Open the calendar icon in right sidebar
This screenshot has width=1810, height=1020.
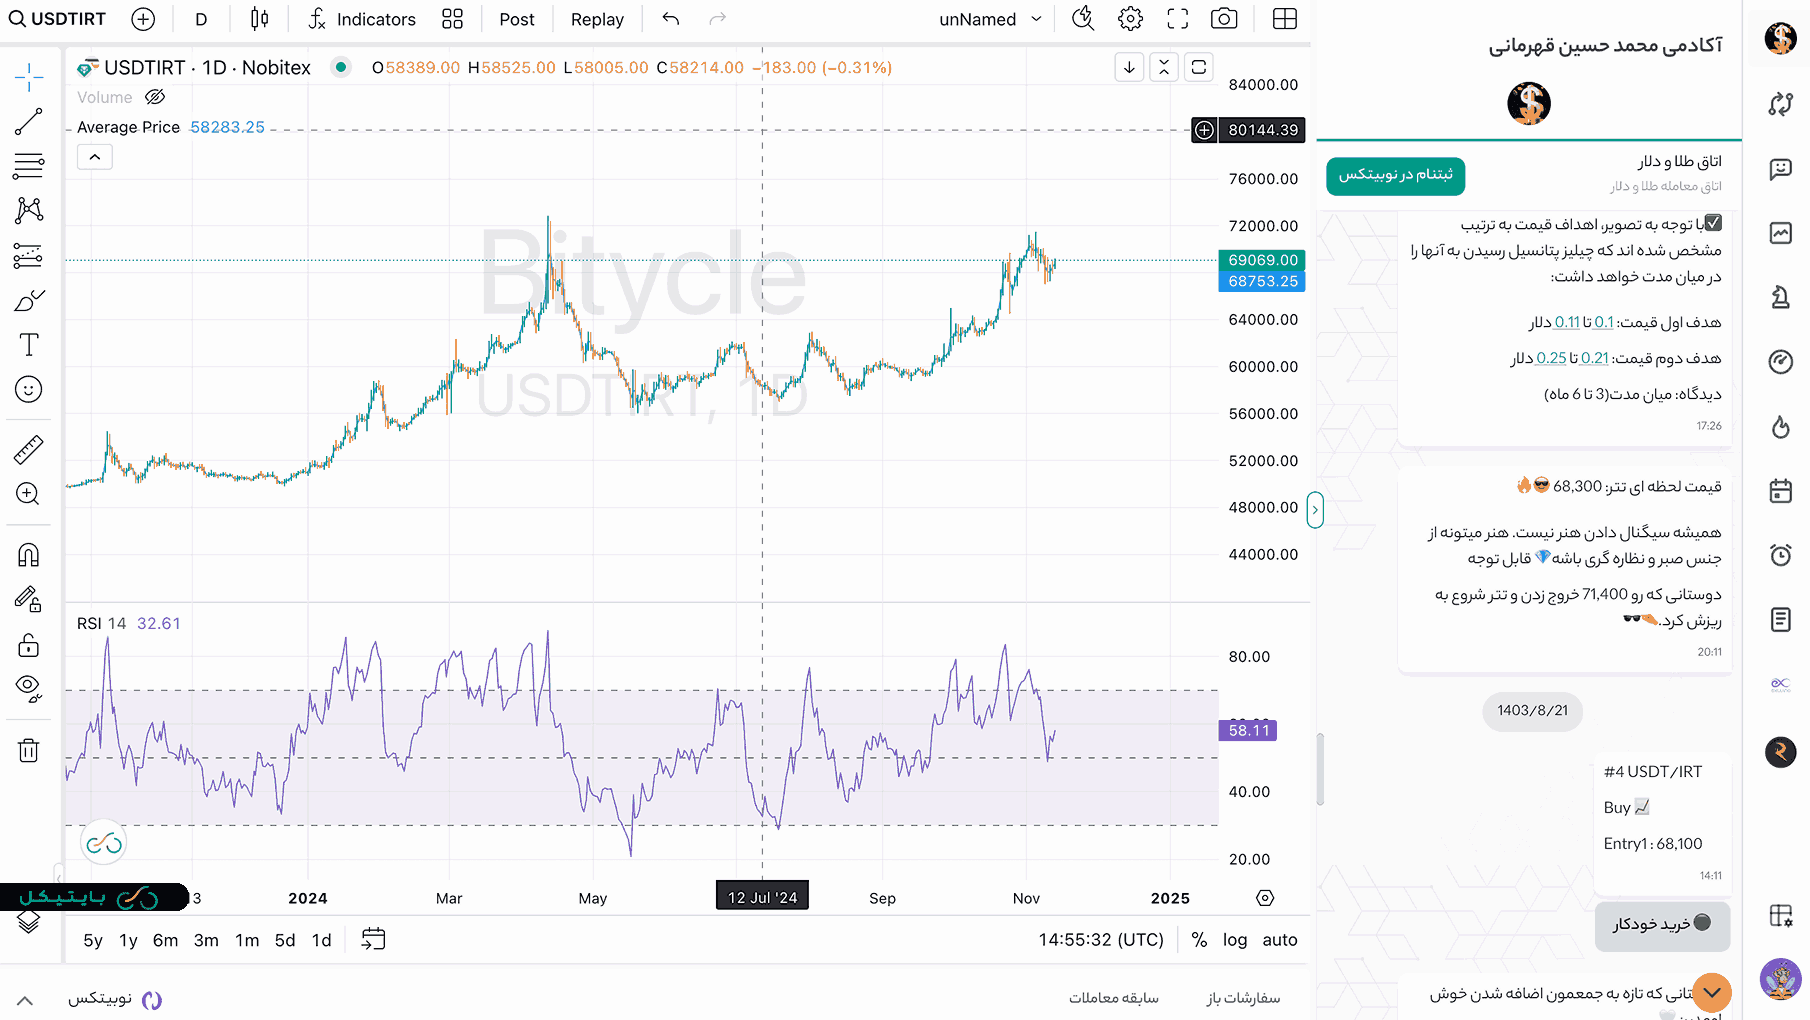[x=1781, y=490]
